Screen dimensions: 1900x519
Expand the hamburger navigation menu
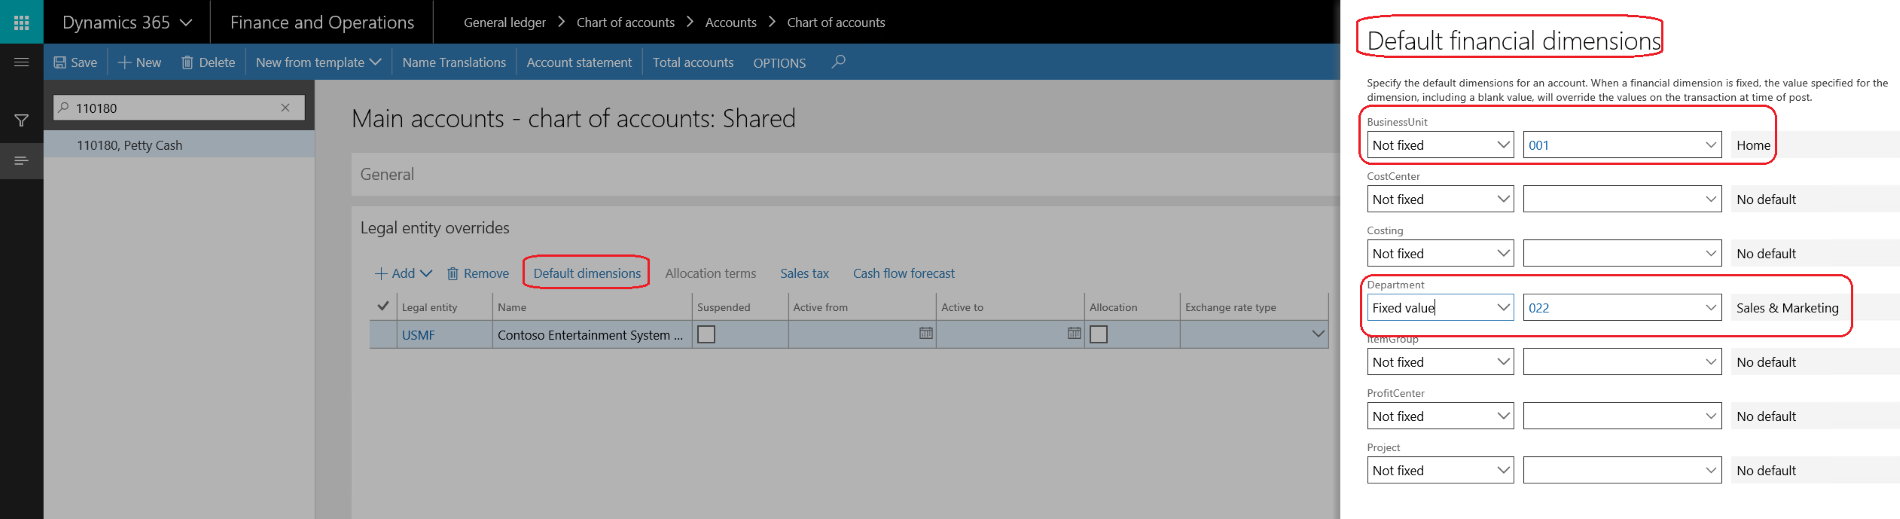pyautogui.click(x=21, y=62)
